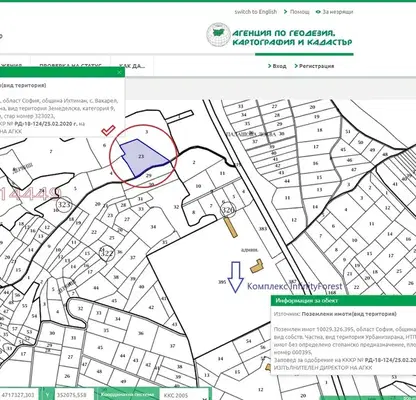Toggle the За незрящи accessibility eye icon
This screenshot has width=416, height=400.
coord(318,12)
